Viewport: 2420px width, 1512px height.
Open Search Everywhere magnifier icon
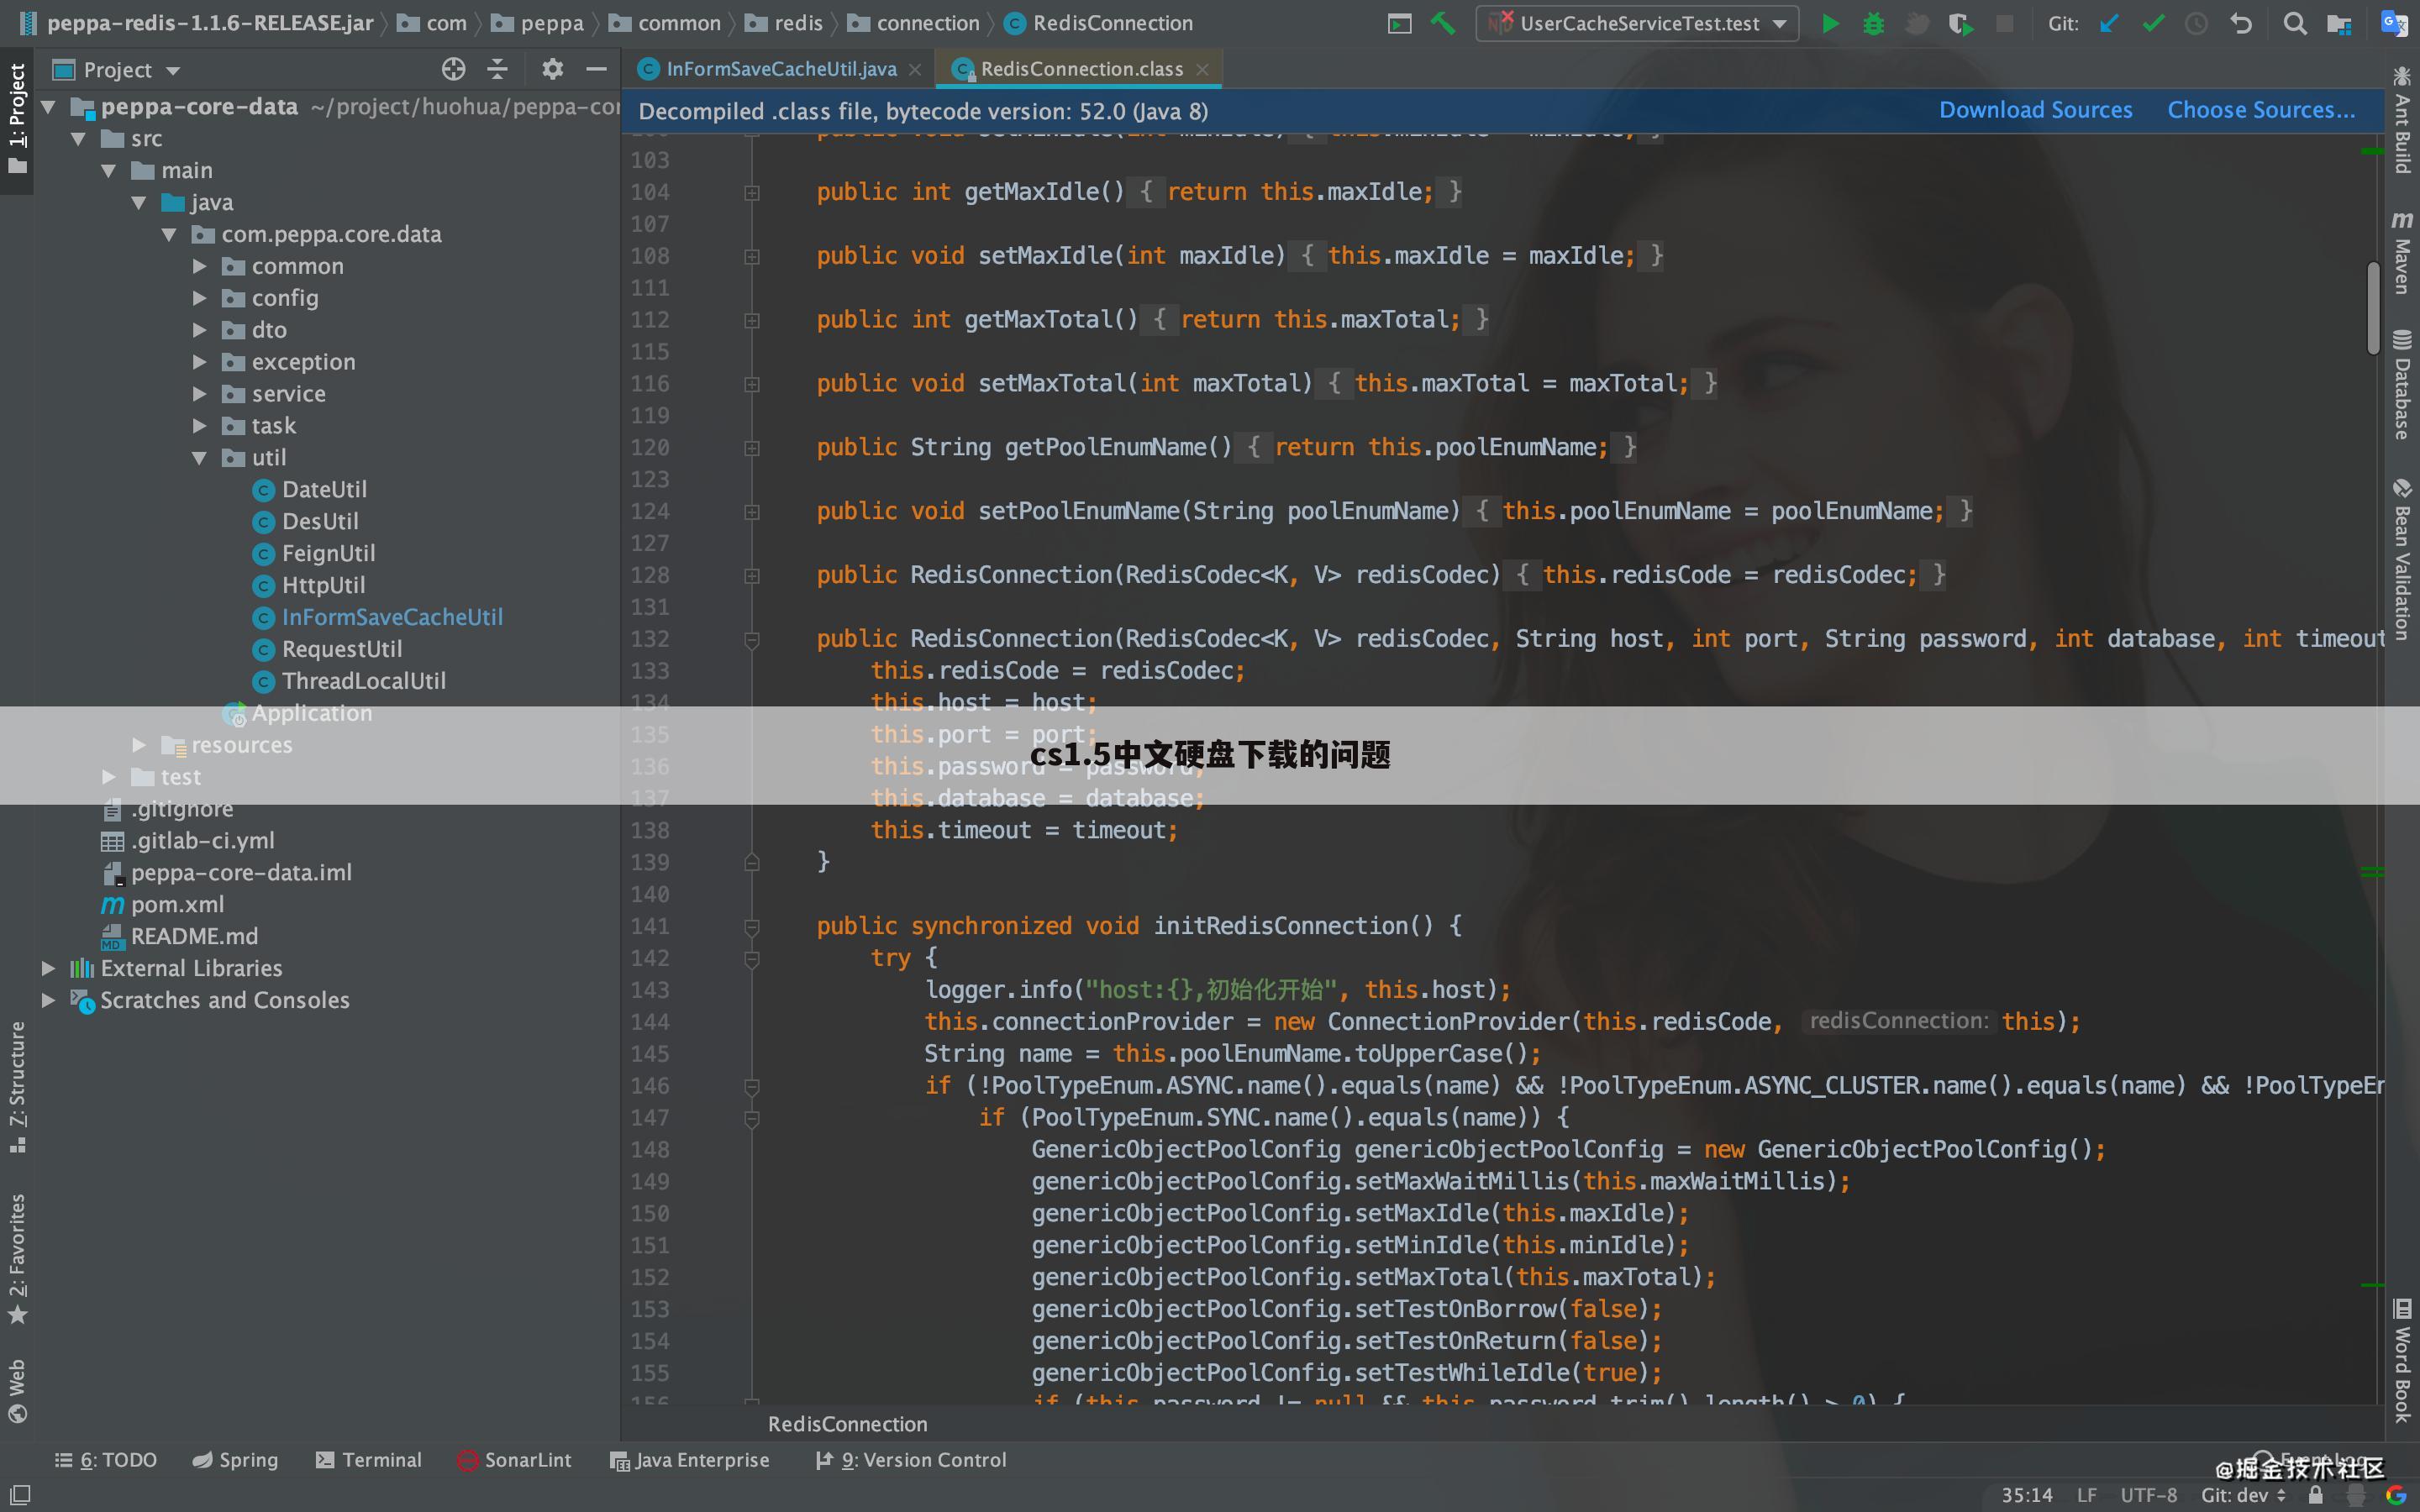tap(2295, 23)
